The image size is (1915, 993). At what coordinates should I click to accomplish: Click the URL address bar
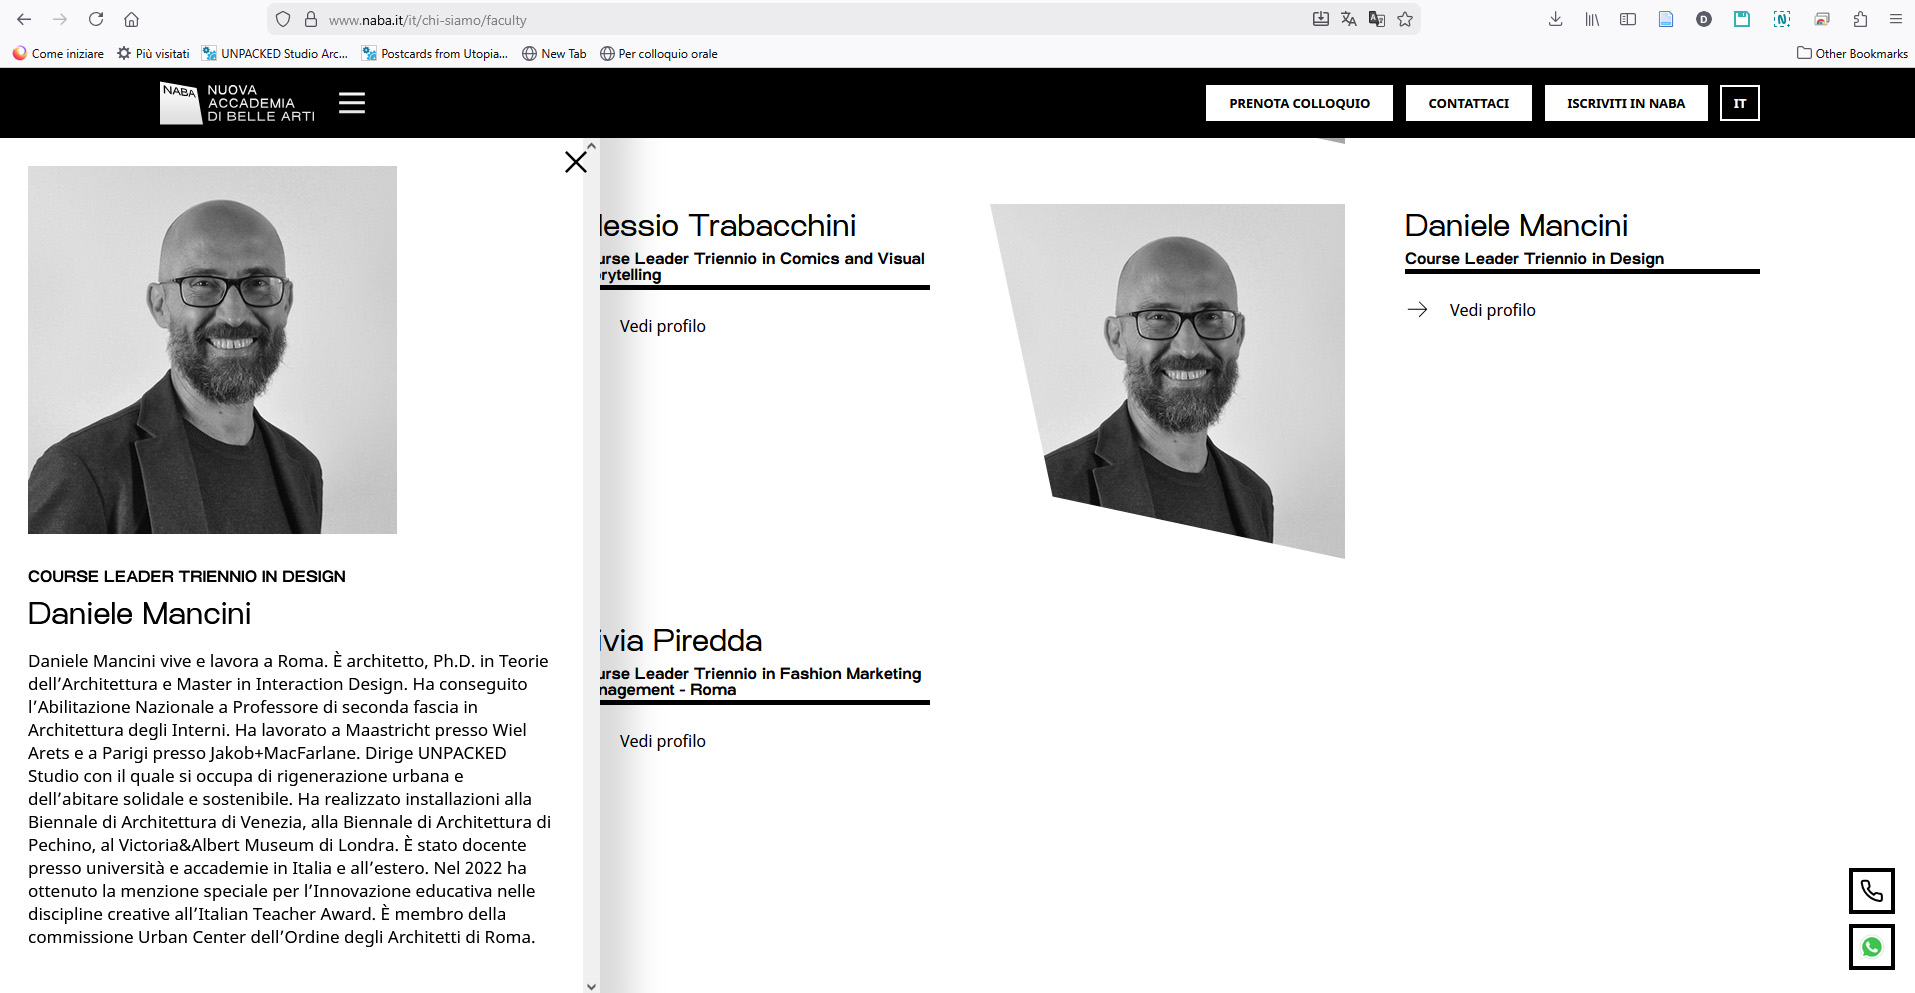click(800, 20)
